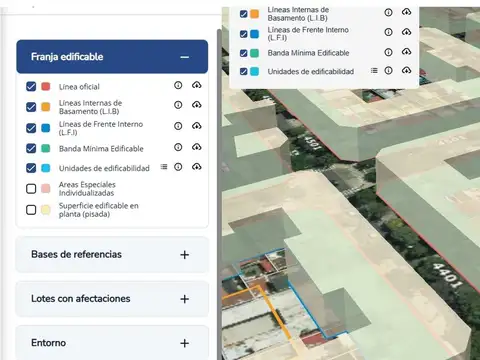480x360 pixels.
Task: Expand Lotes con afectaciones section
Action: coord(184,299)
